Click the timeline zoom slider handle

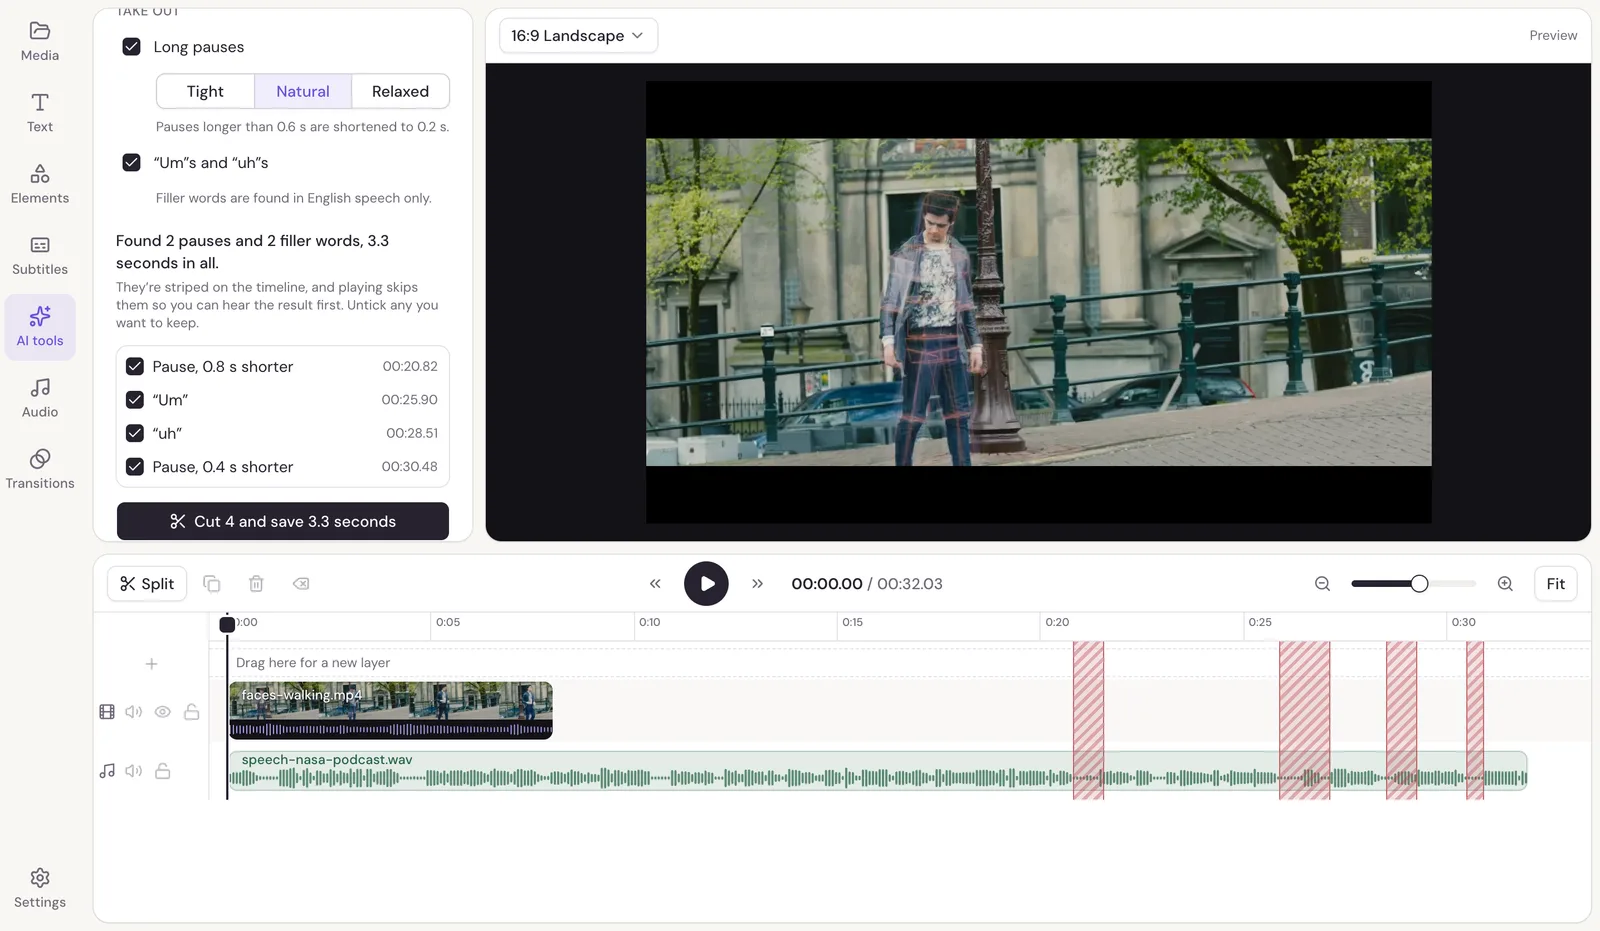[x=1419, y=584]
